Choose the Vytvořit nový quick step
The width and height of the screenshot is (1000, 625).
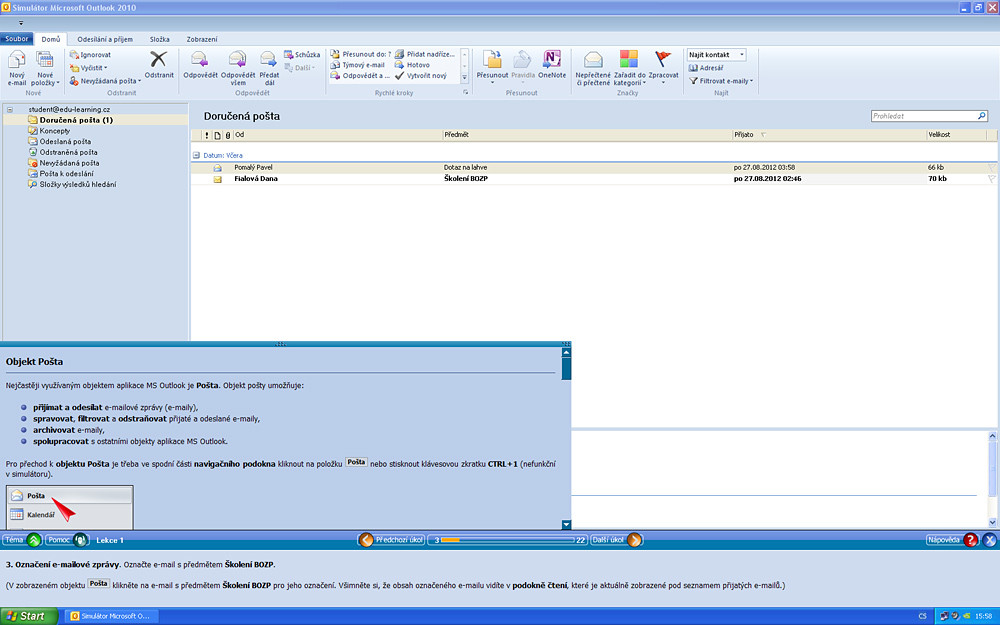click(x=421, y=76)
